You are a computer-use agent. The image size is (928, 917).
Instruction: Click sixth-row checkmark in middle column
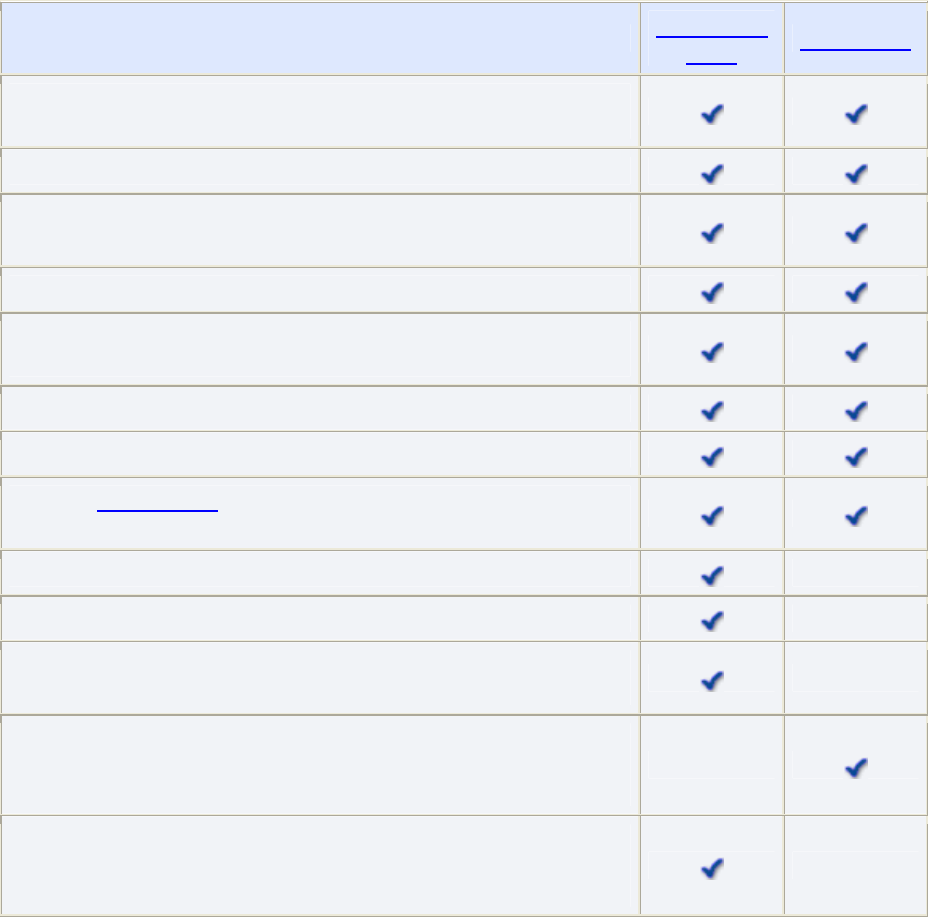[x=712, y=410]
